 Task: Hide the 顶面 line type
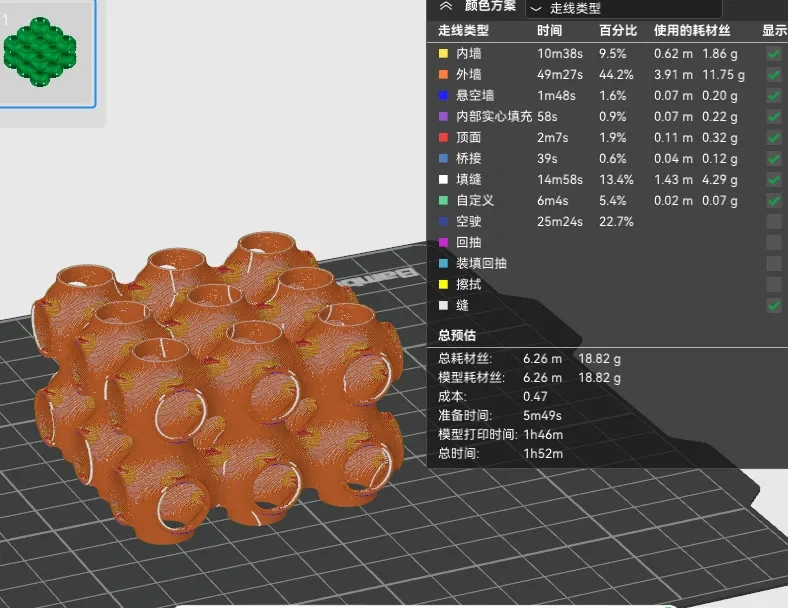click(774, 138)
